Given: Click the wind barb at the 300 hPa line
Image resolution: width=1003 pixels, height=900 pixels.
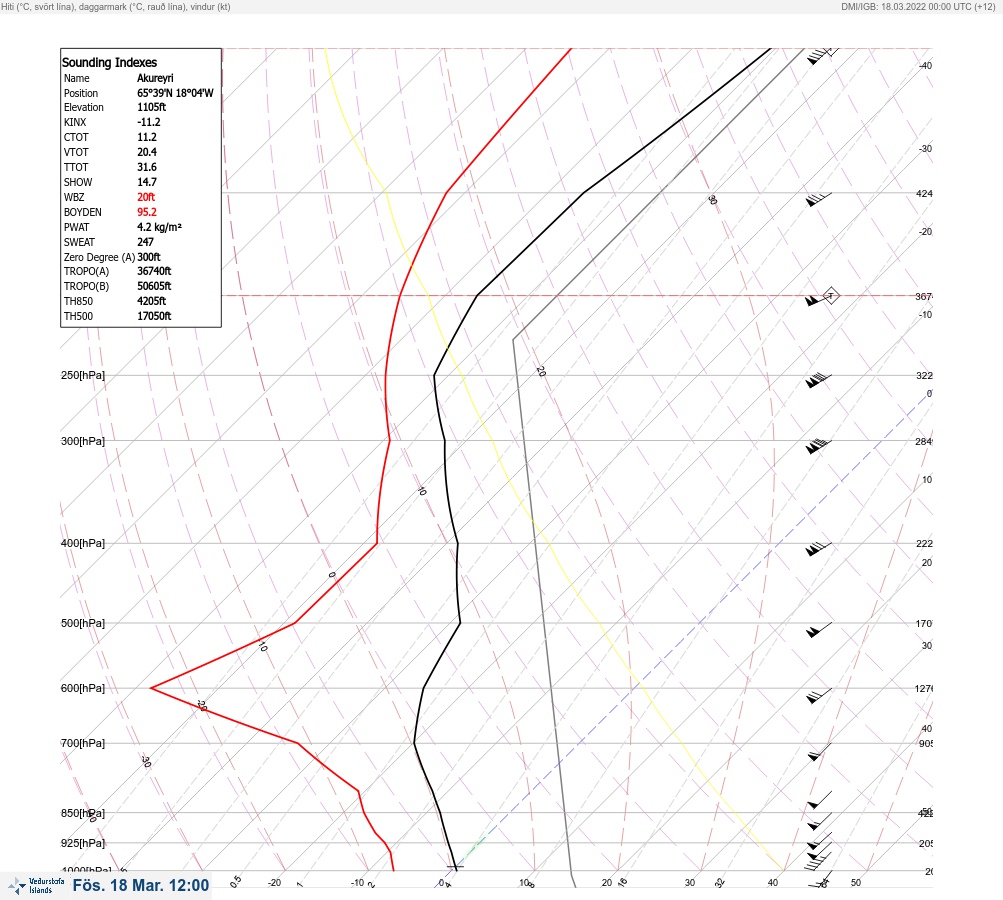Looking at the screenshot, I should [818, 446].
